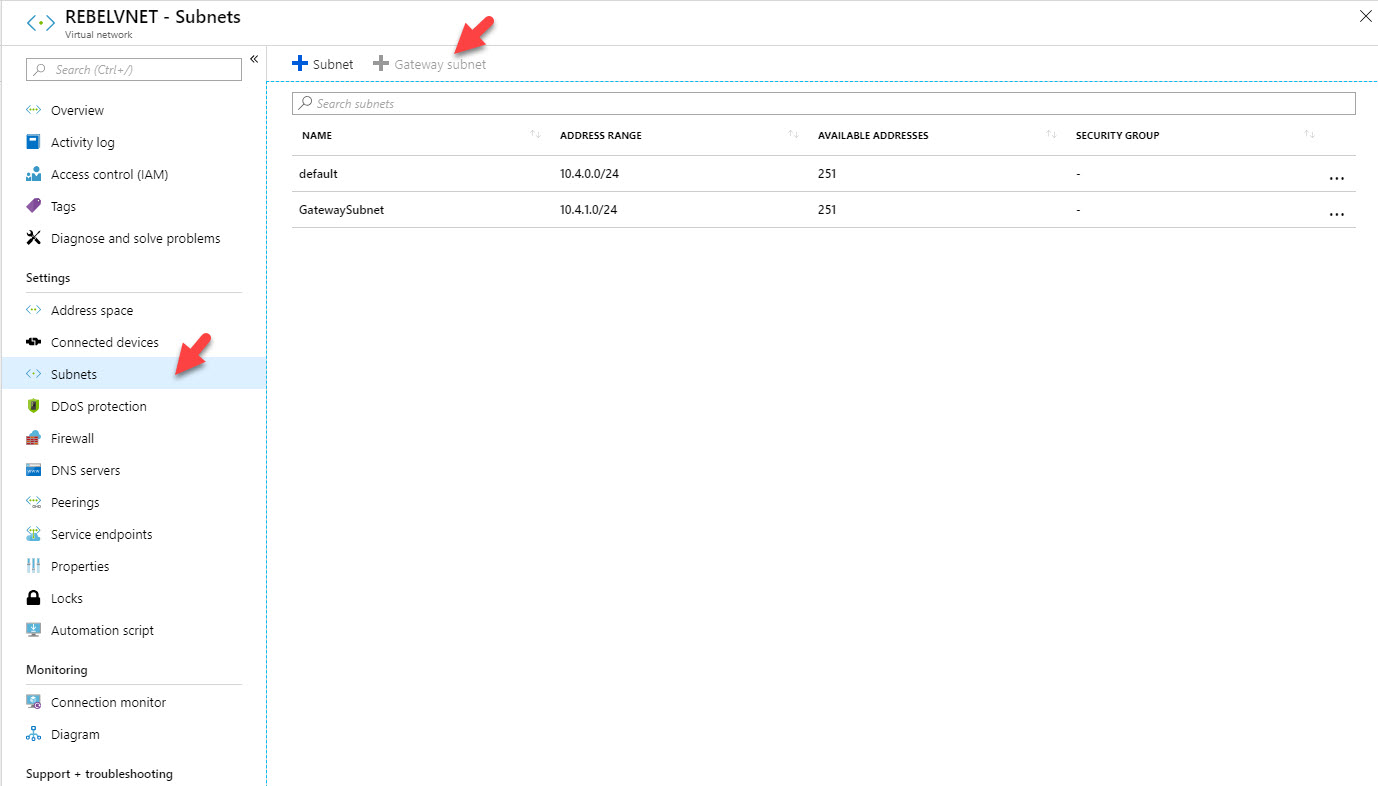Open the Peerings settings page
The width and height of the screenshot is (1378, 786).
pyautogui.click(x=133, y=502)
